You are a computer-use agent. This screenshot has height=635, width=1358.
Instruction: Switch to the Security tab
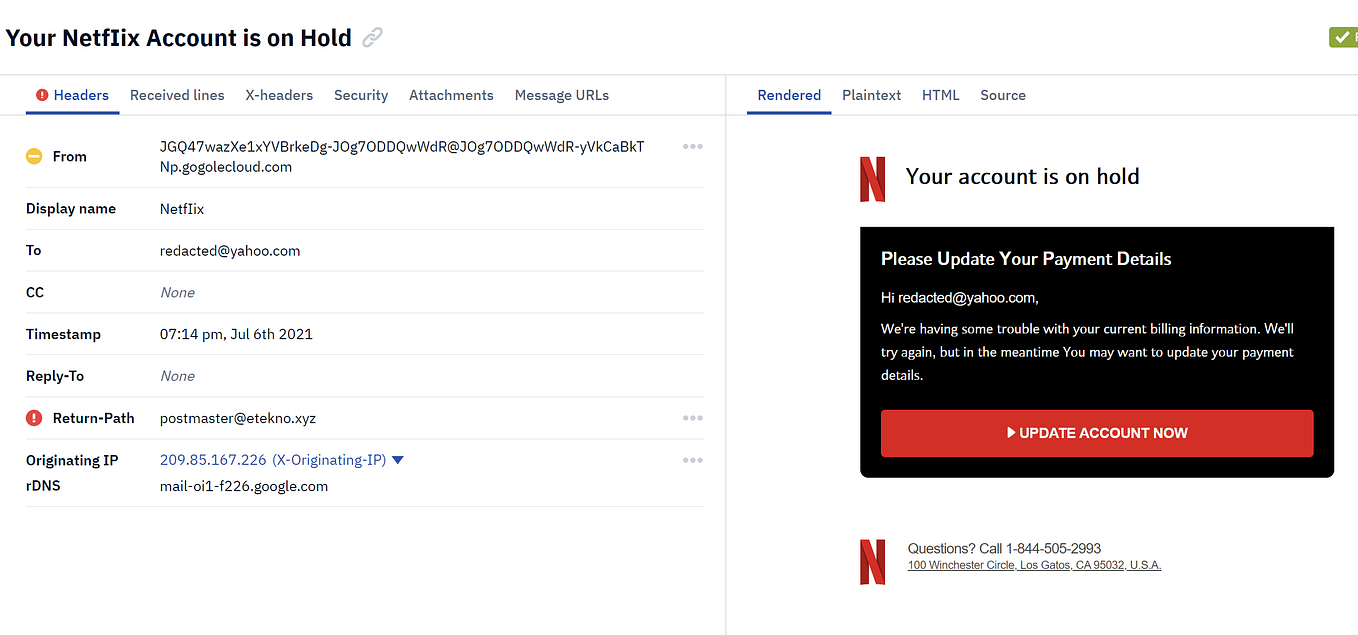361,95
